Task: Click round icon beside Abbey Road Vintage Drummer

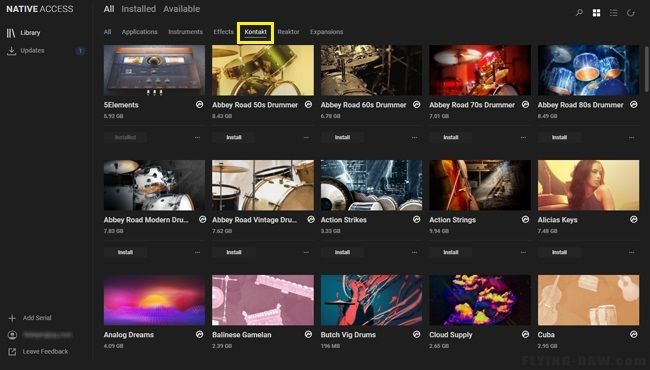Action: point(311,220)
